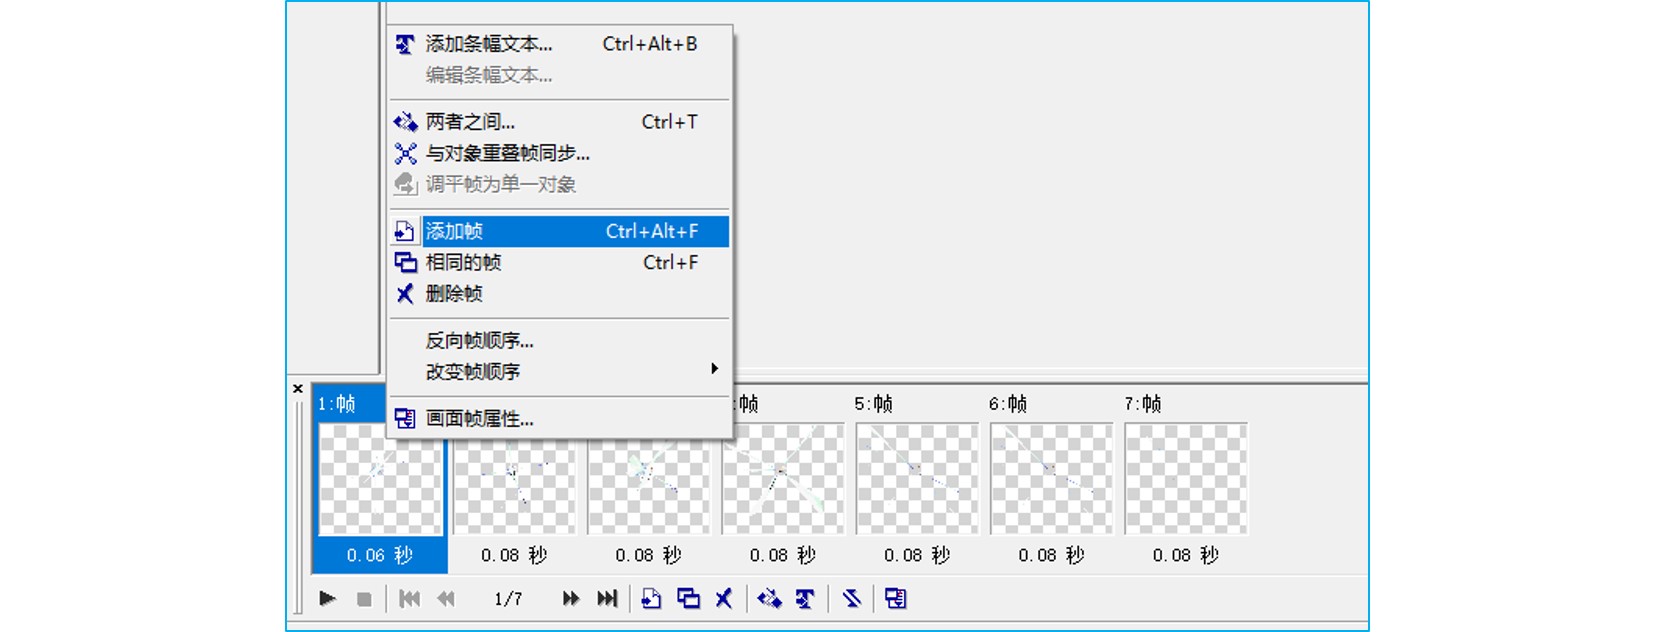Click the add banner text toolbar icon

[805, 598]
